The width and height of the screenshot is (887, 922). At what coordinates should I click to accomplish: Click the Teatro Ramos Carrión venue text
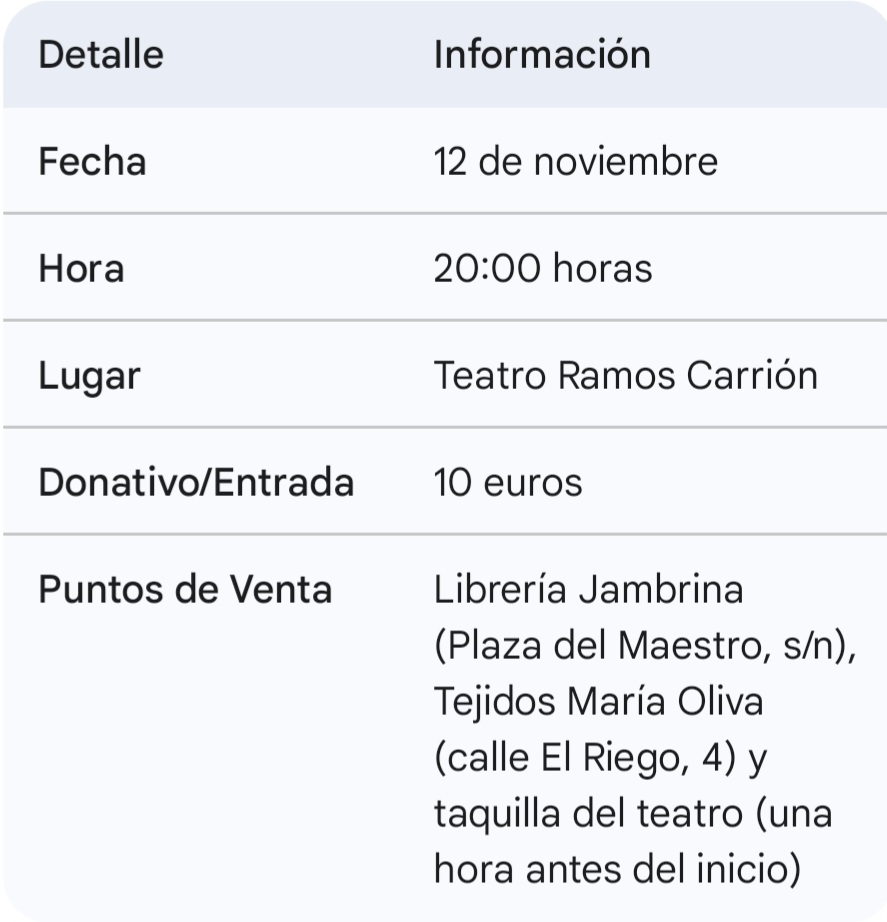pyautogui.click(x=625, y=376)
